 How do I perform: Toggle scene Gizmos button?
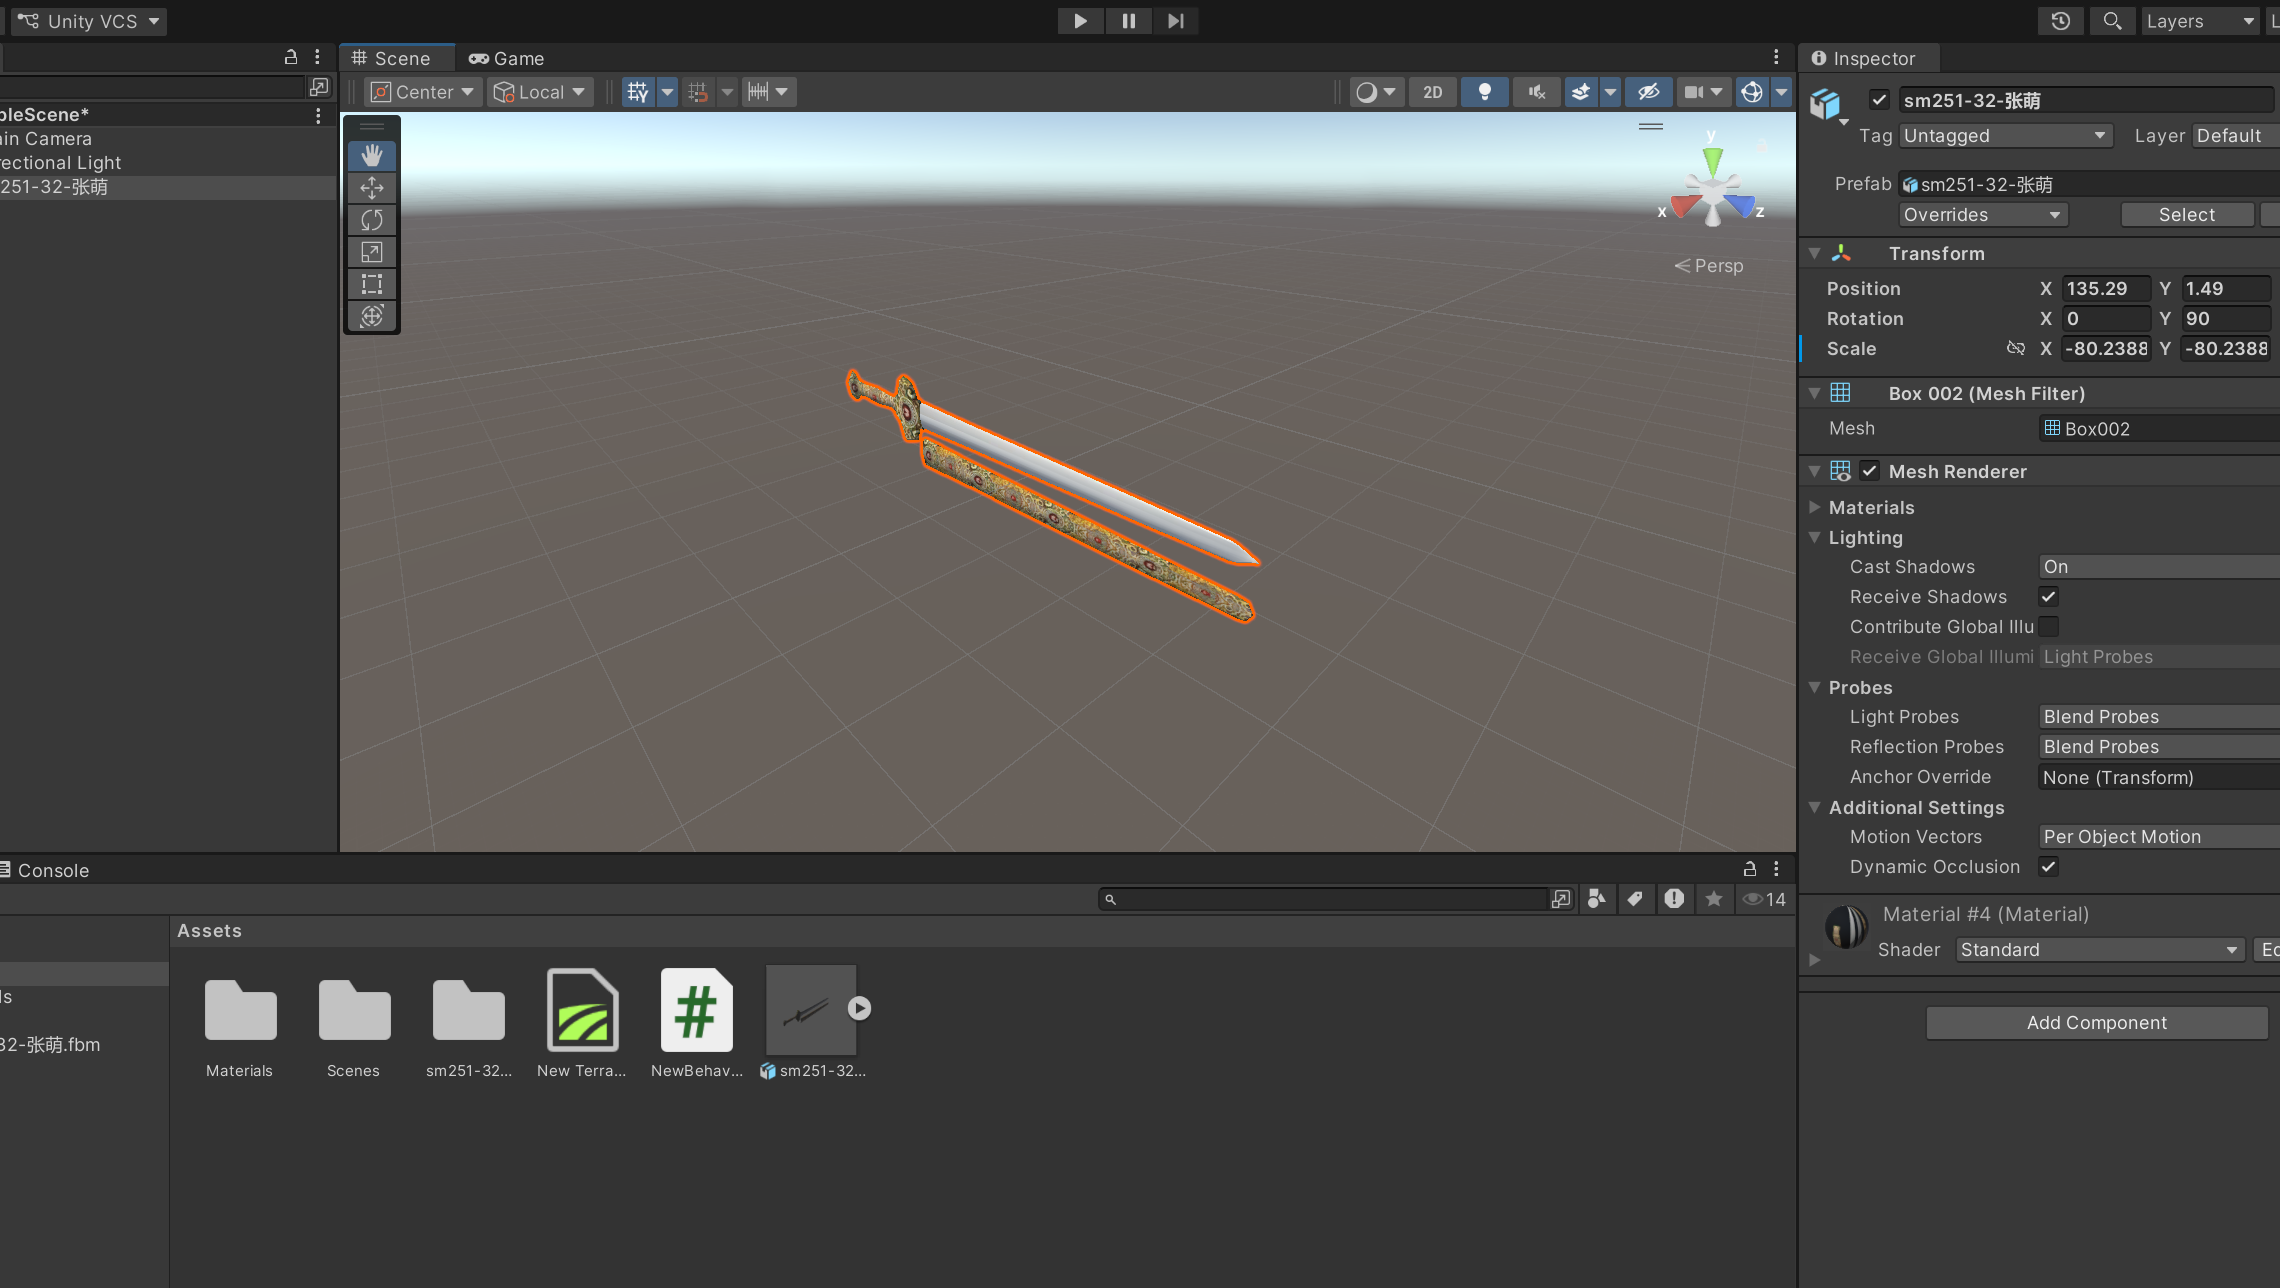coord(1752,92)
